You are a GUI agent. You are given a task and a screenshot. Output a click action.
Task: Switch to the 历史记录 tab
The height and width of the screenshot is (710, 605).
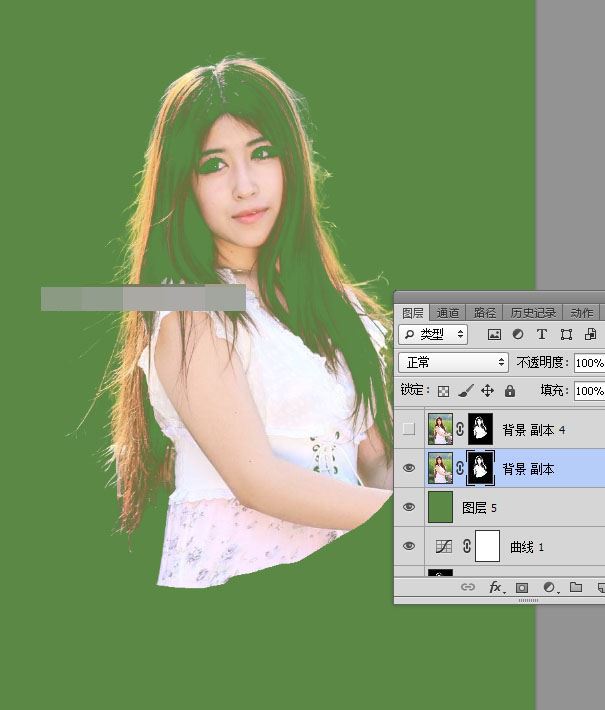[531, 312]
